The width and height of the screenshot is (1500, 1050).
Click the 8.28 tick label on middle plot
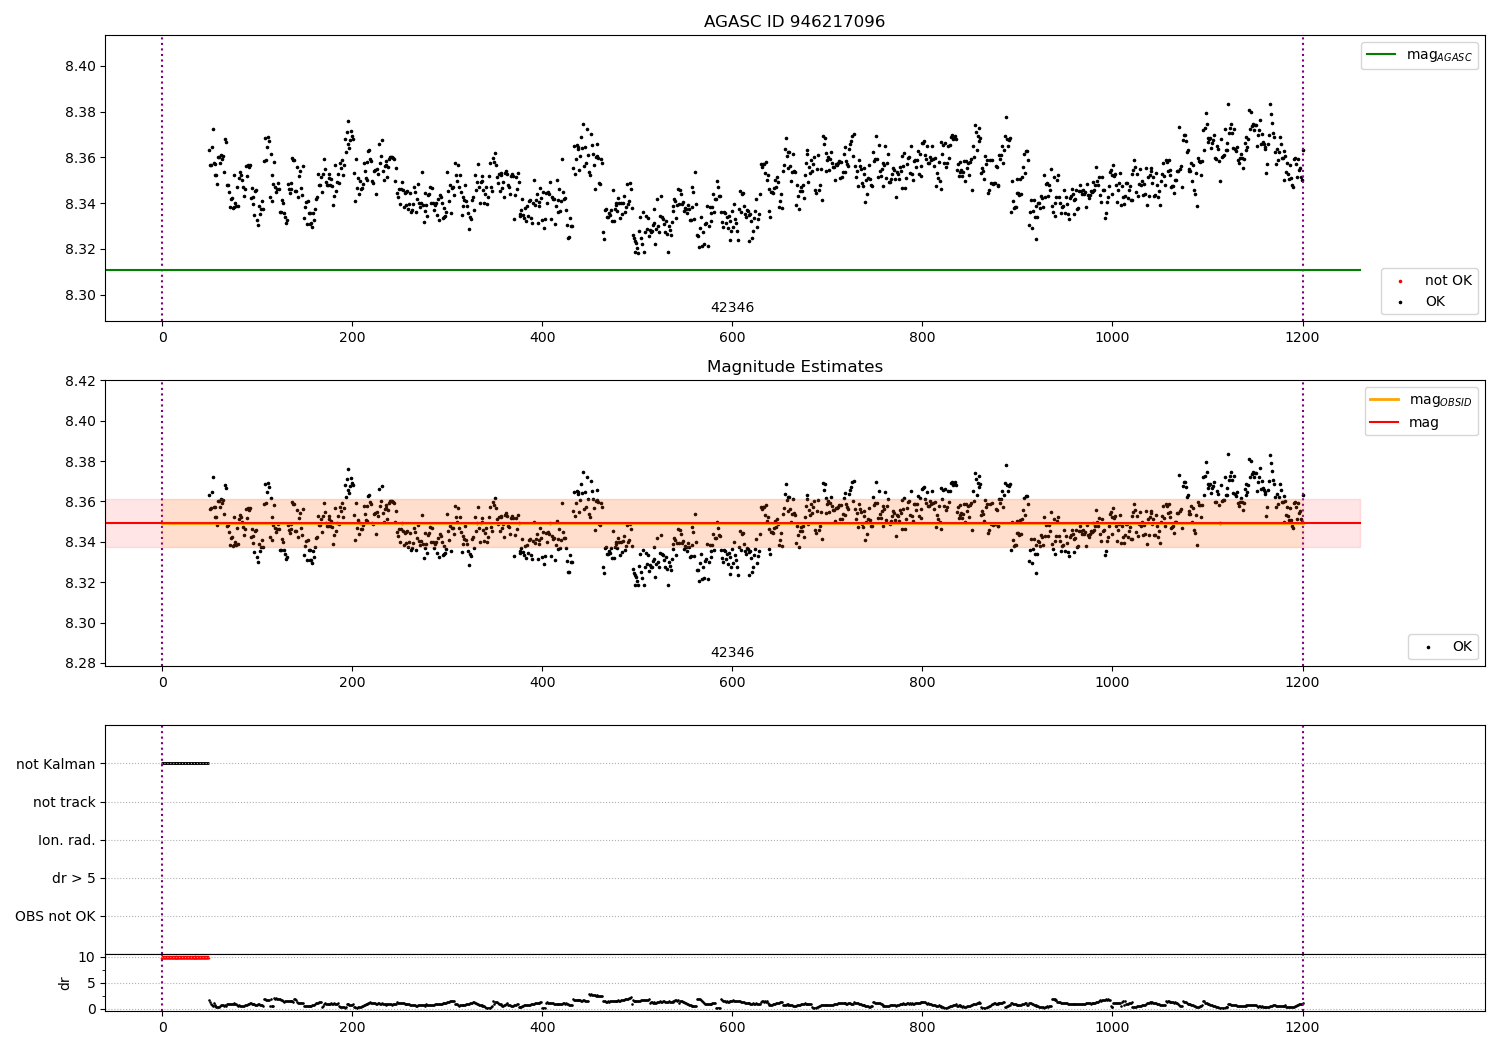pos(80,664)
